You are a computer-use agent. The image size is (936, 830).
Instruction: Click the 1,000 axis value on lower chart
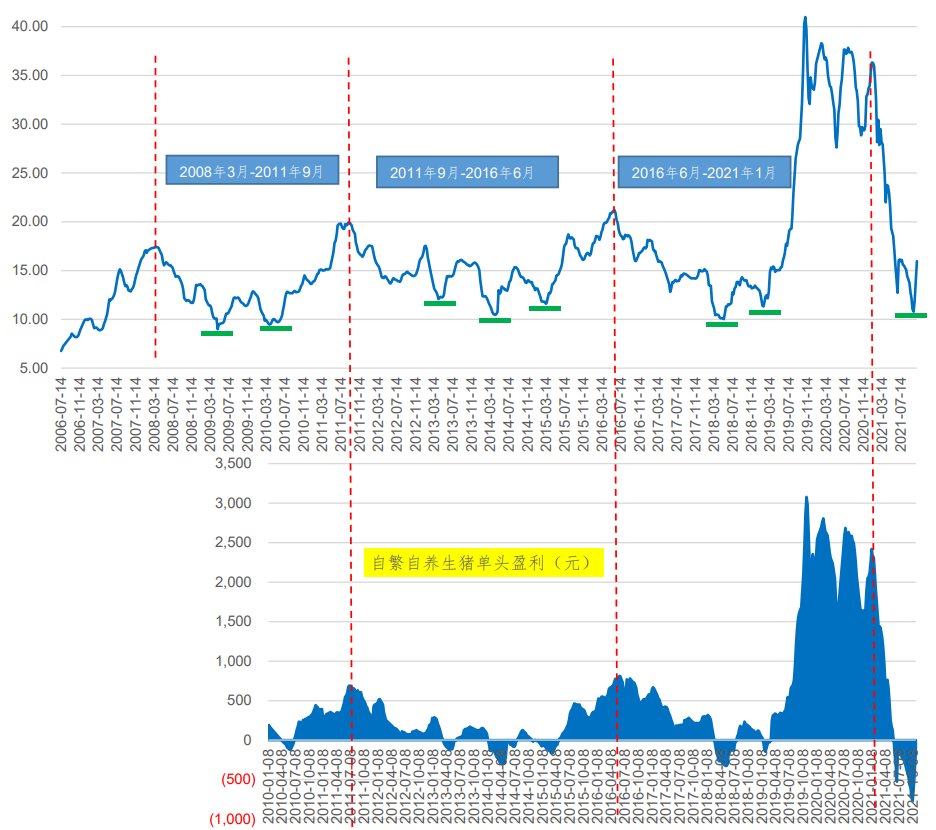click(x=233, y=661)
